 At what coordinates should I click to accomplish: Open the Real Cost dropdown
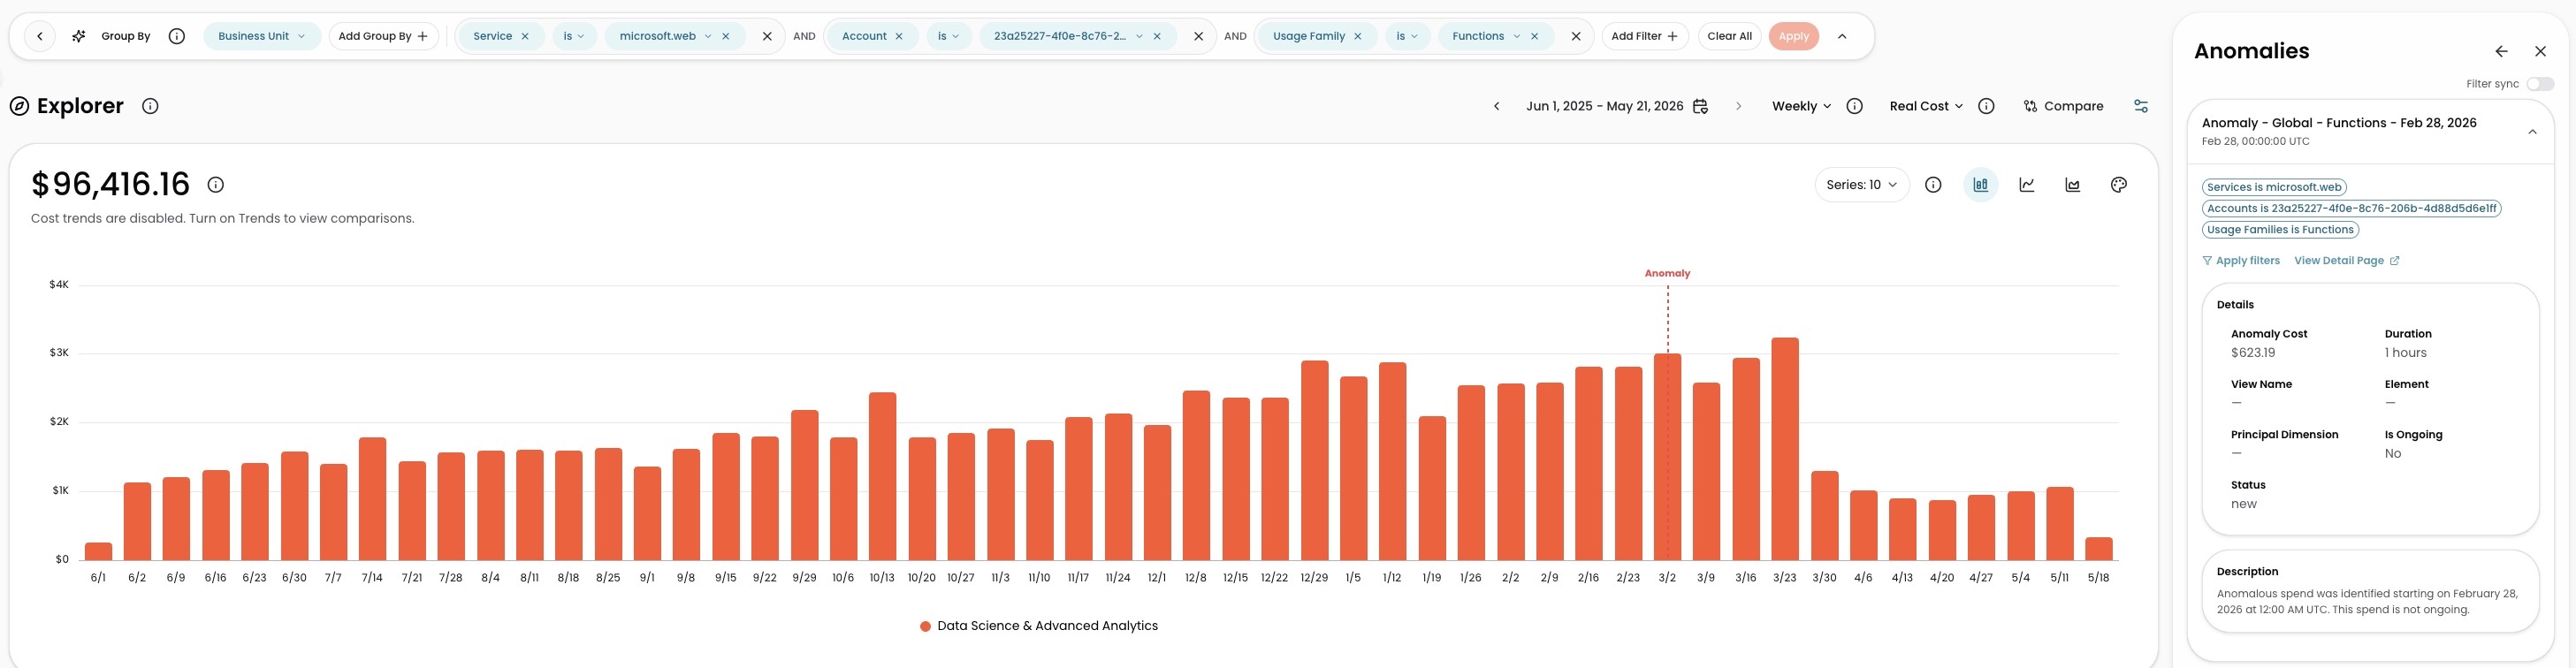pyautogui.click(x=1926, y=106)
